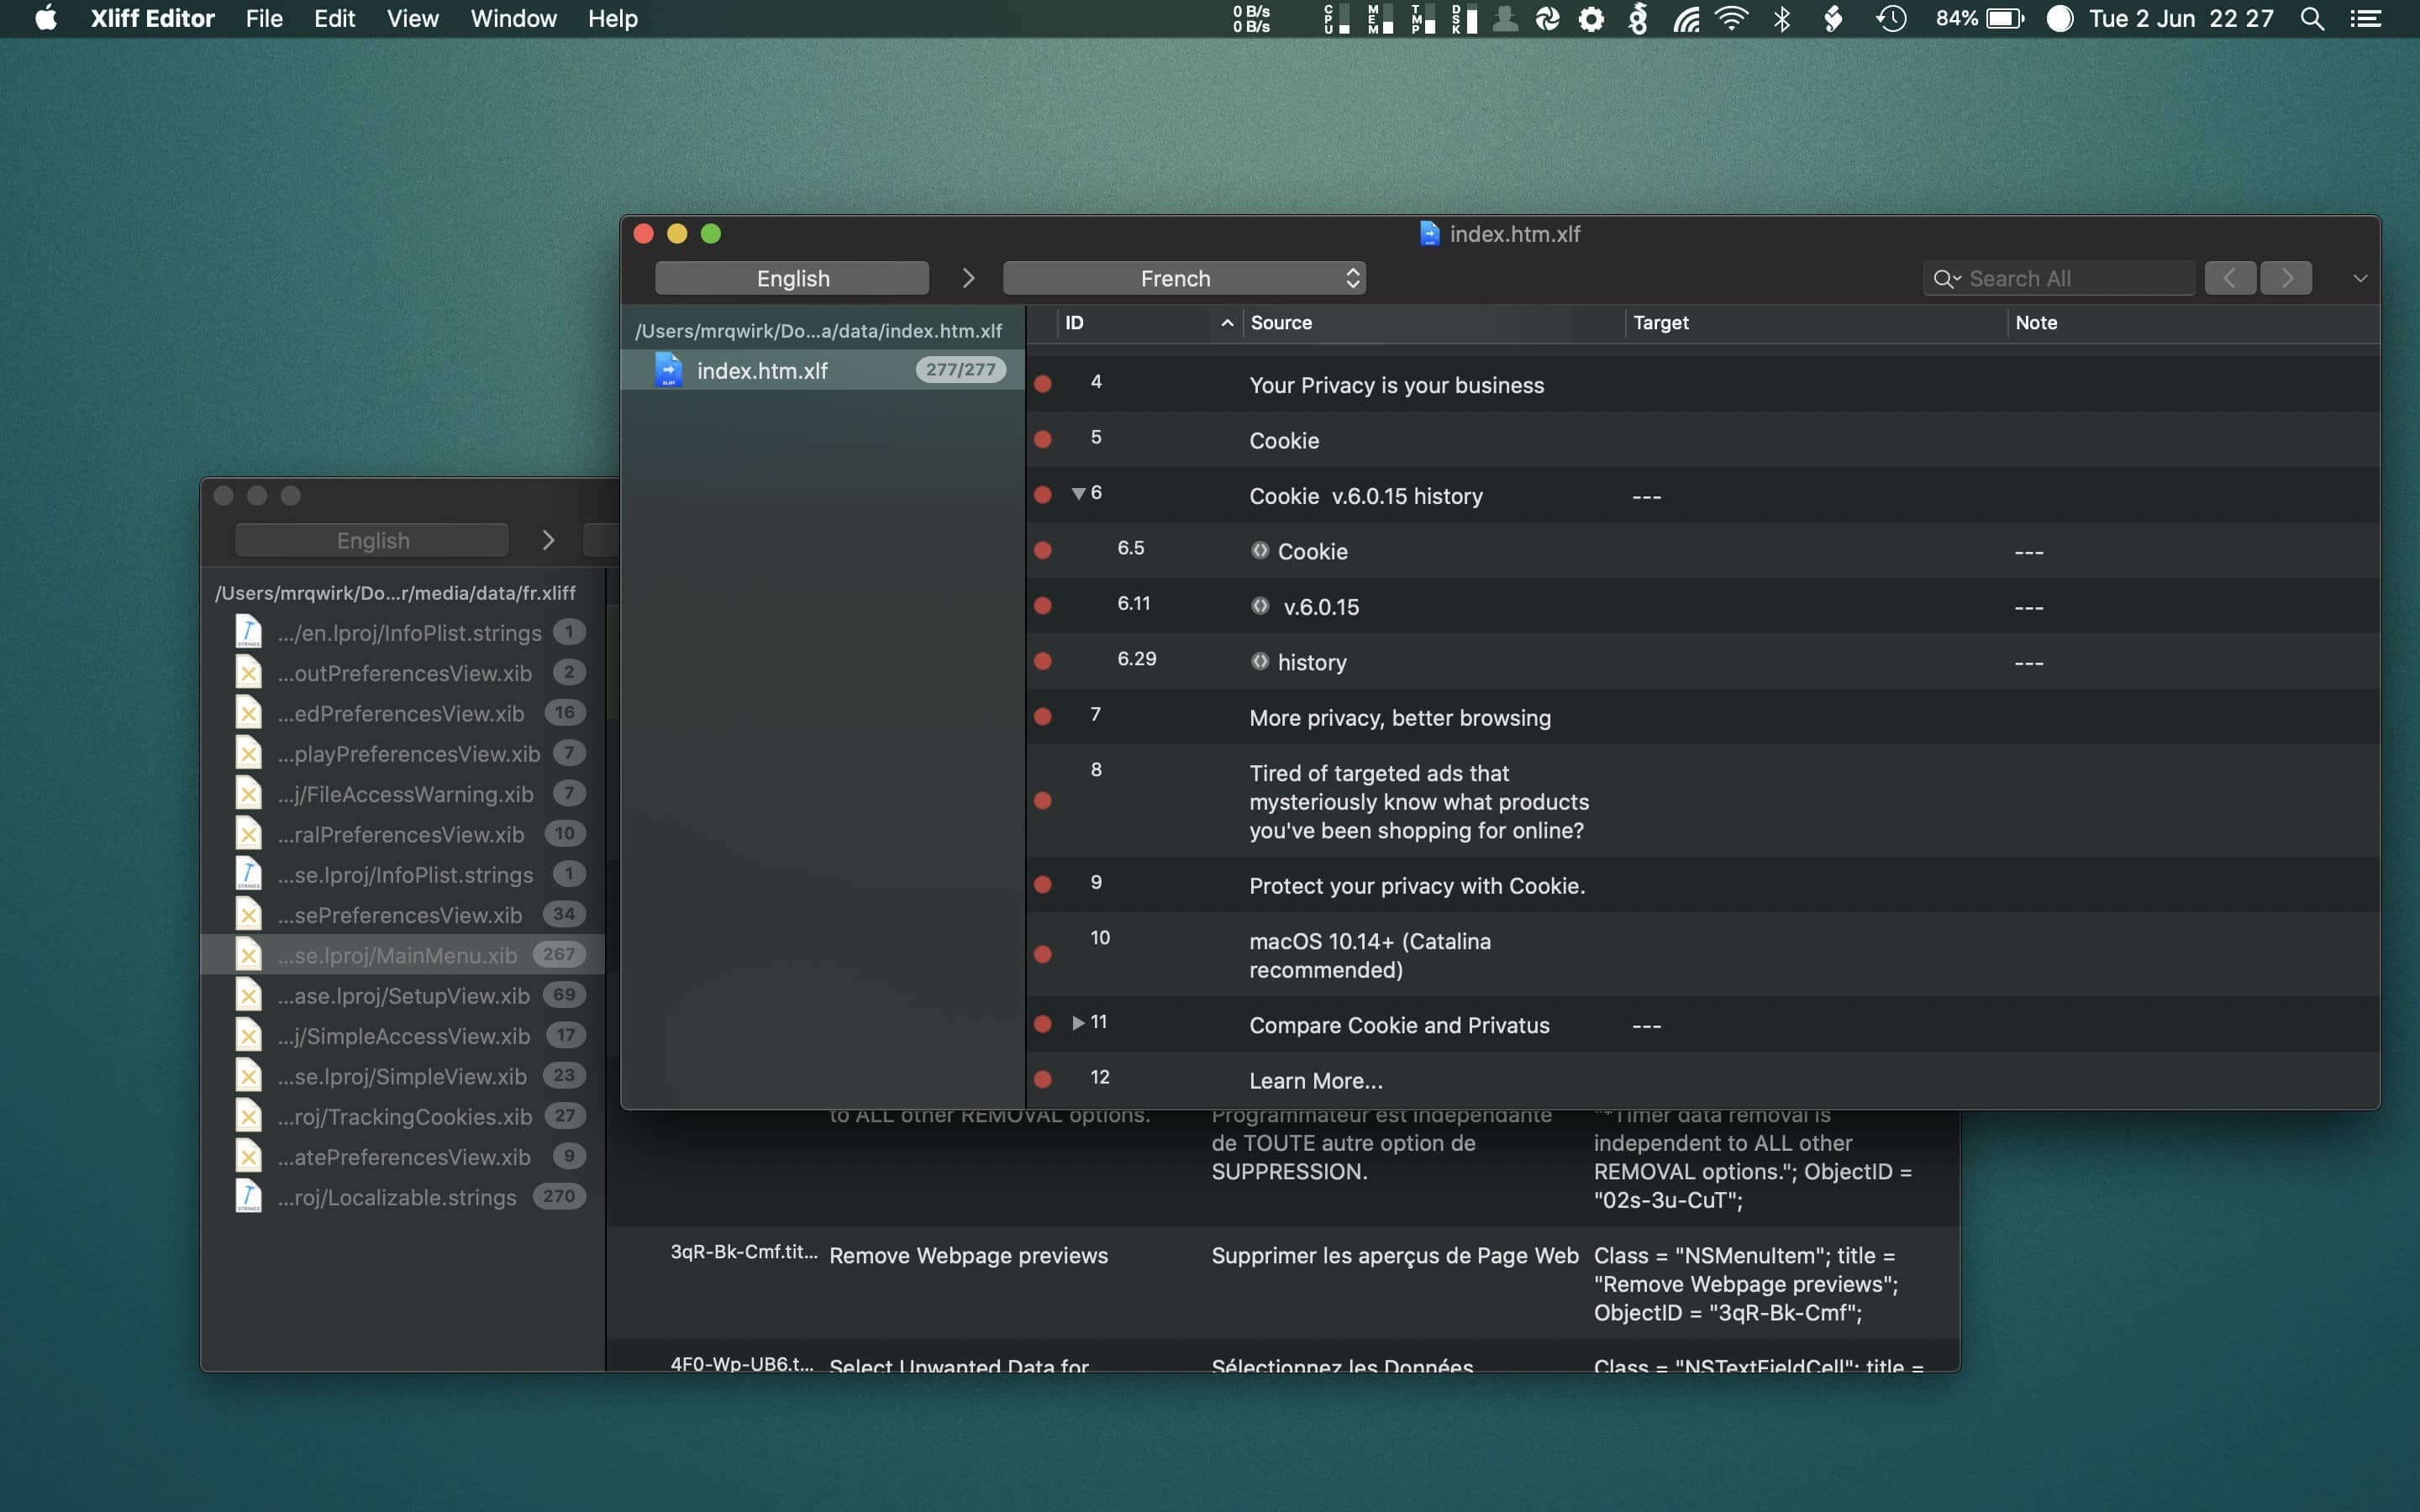Expand row 11 disclosure triangle
The width and height of the screenshot is (2420, 1512).
(x=1078, y=1022)
